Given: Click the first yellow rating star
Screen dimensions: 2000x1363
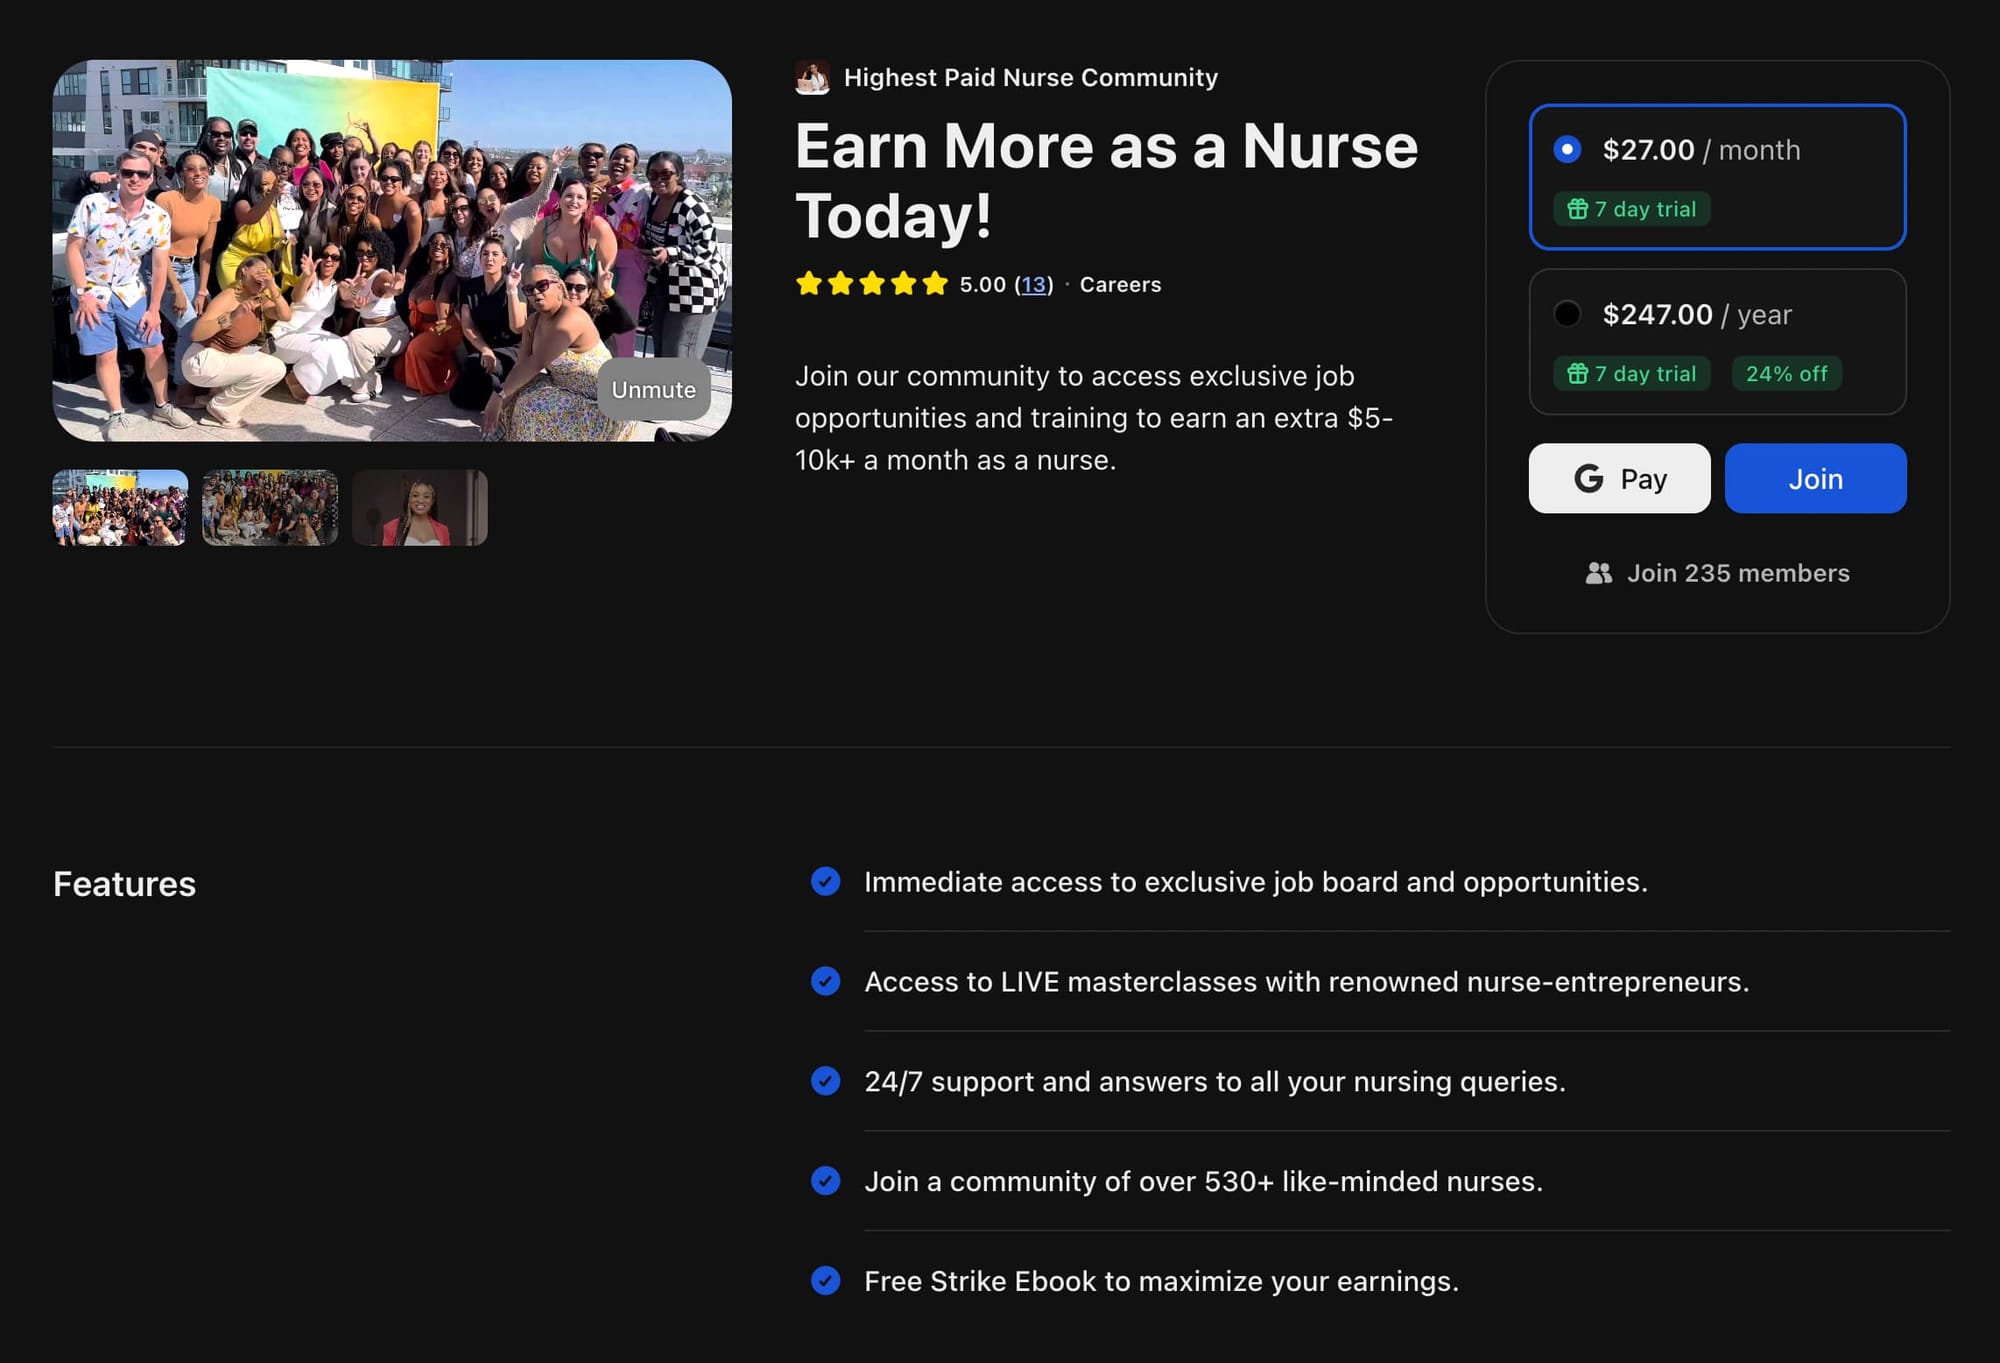Looking at the screenshot, I should point(808,284).
